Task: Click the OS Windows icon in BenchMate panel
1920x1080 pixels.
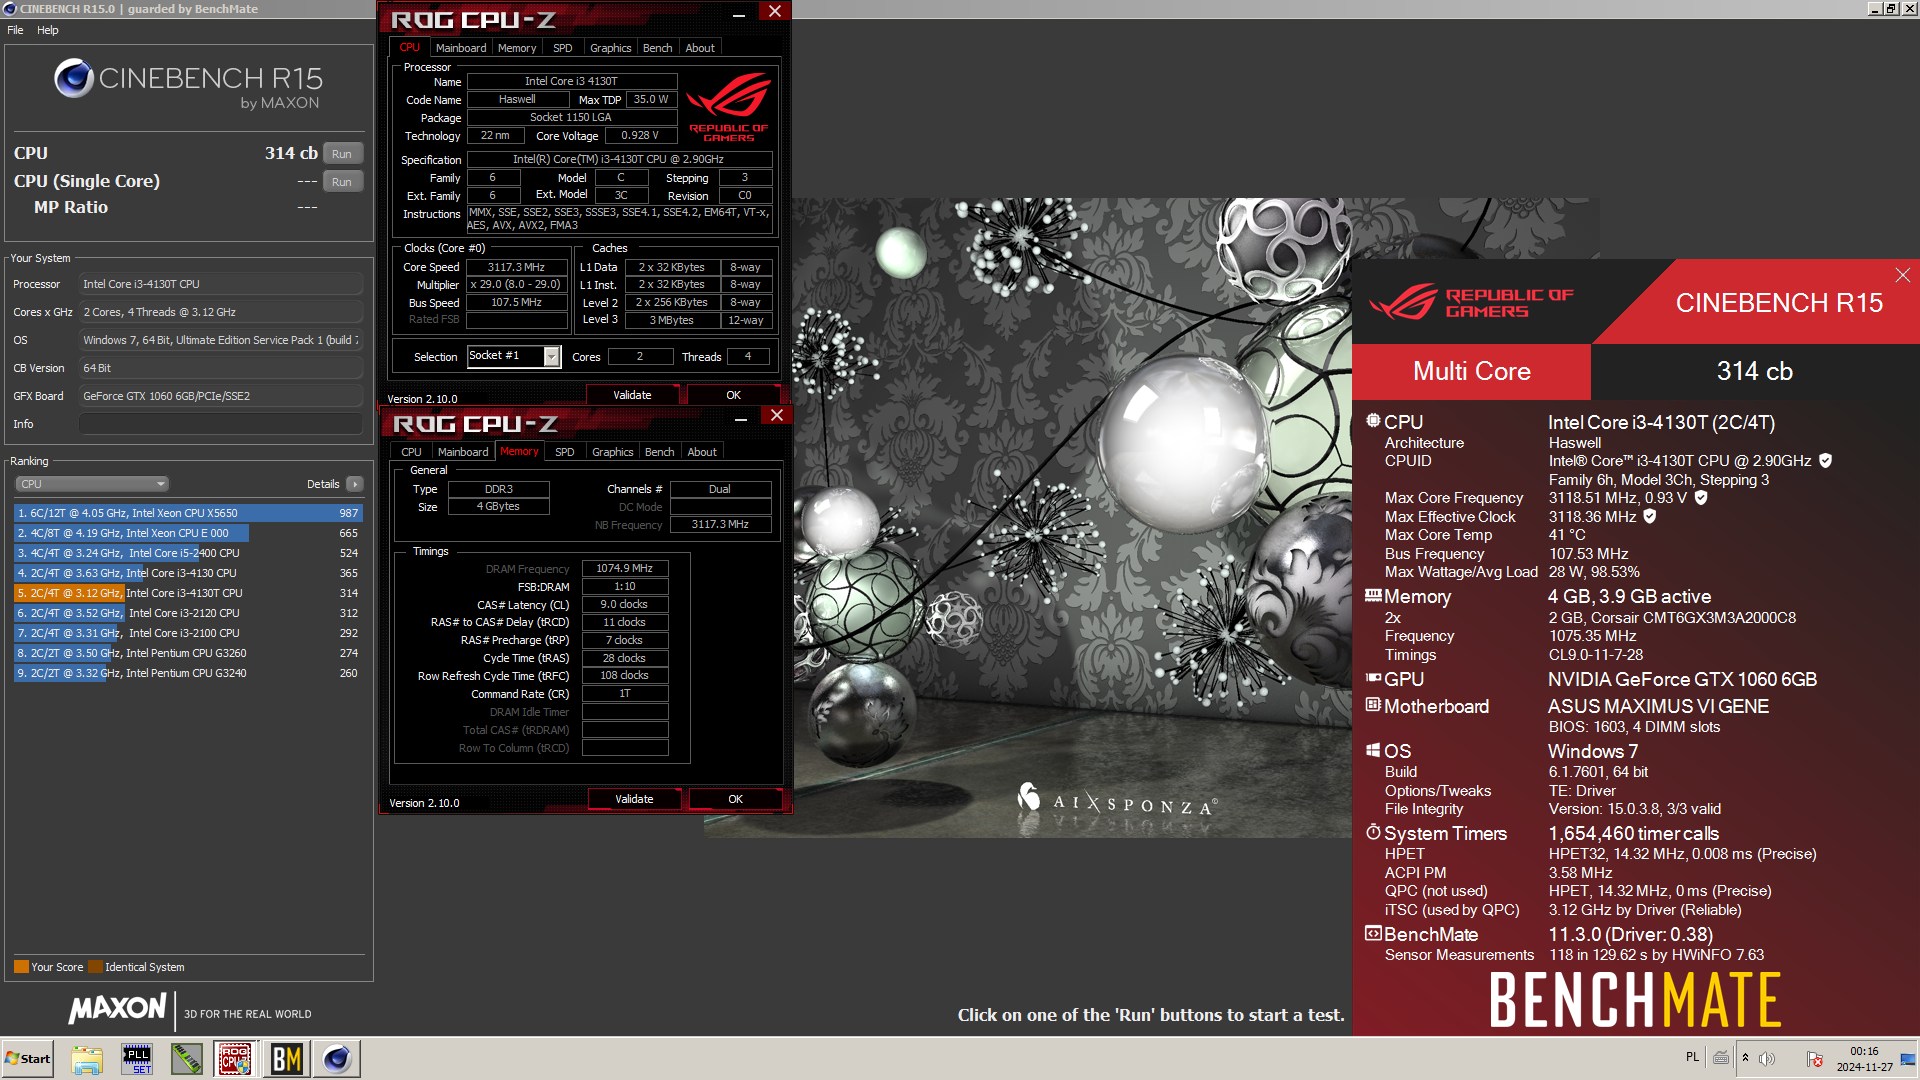Action: pyautogui.click(x=1373, y=750)
